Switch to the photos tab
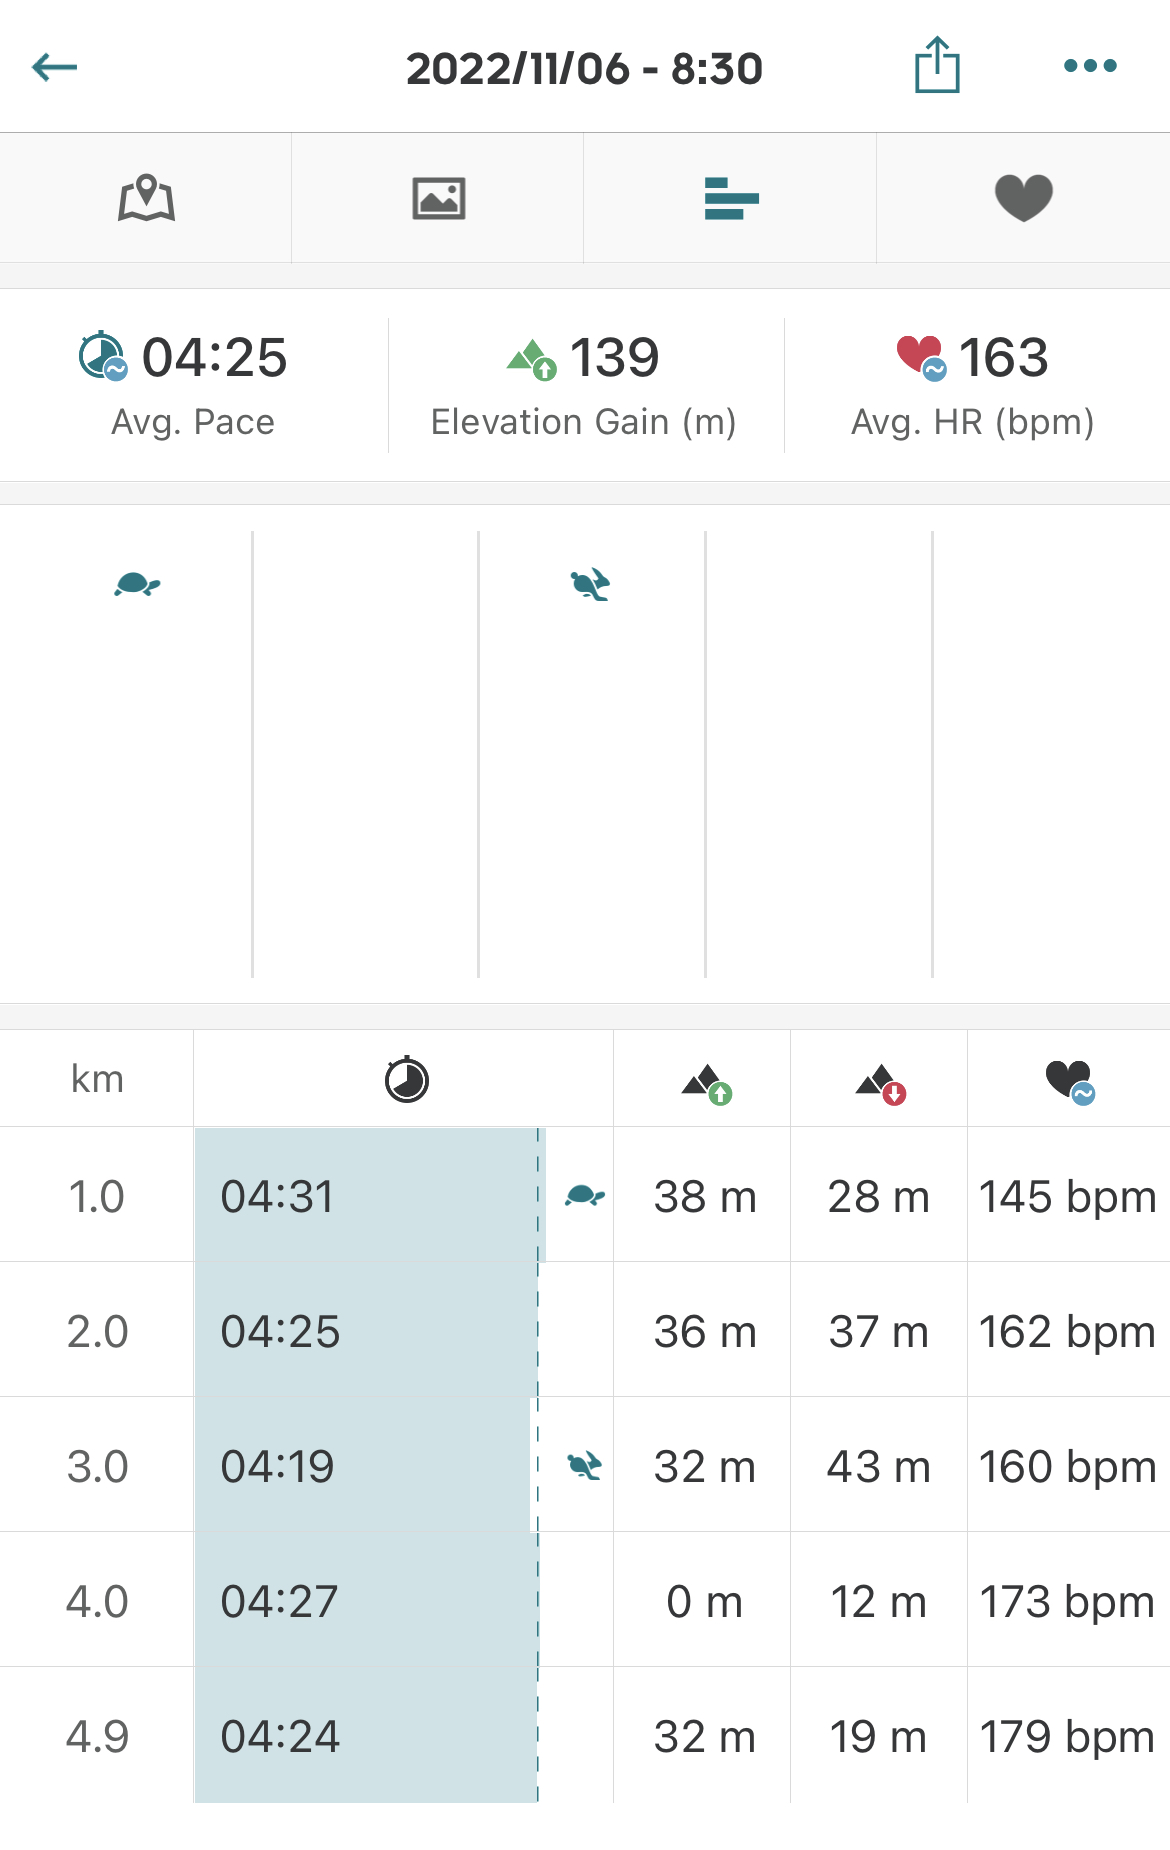 click(x=438, y=198)
